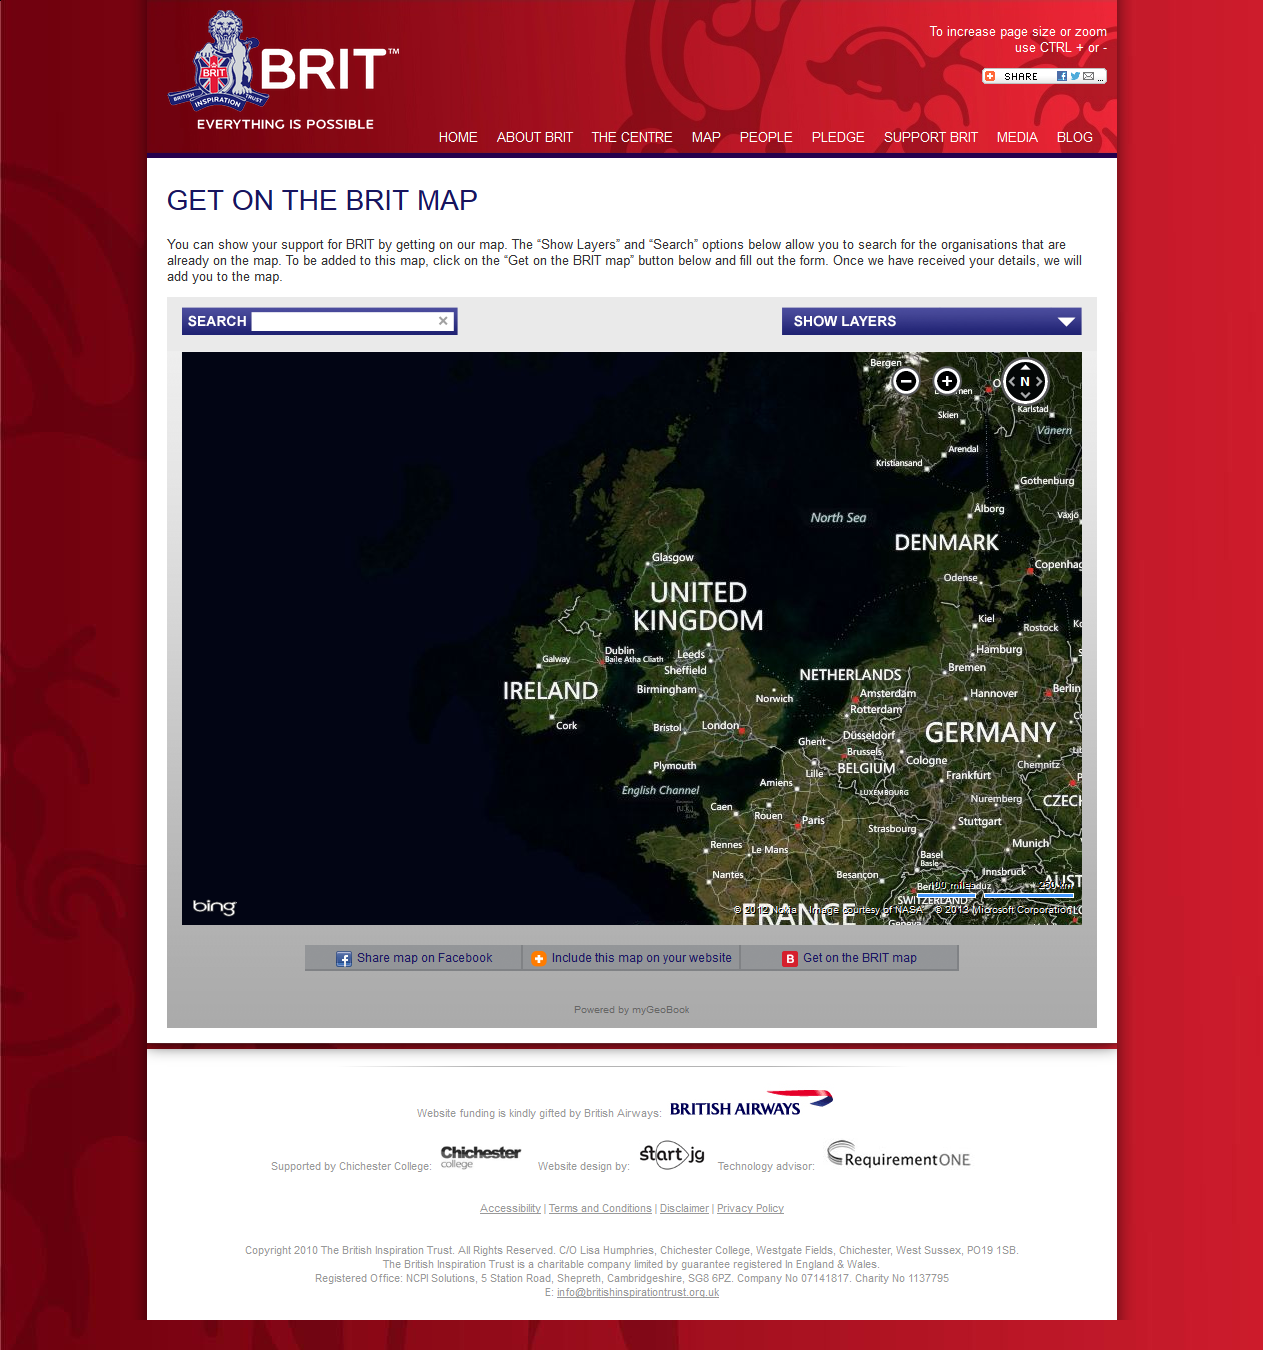Open the ABOUT BRIT menu item
The image size is (1263, 1350).
click(535, 137)
